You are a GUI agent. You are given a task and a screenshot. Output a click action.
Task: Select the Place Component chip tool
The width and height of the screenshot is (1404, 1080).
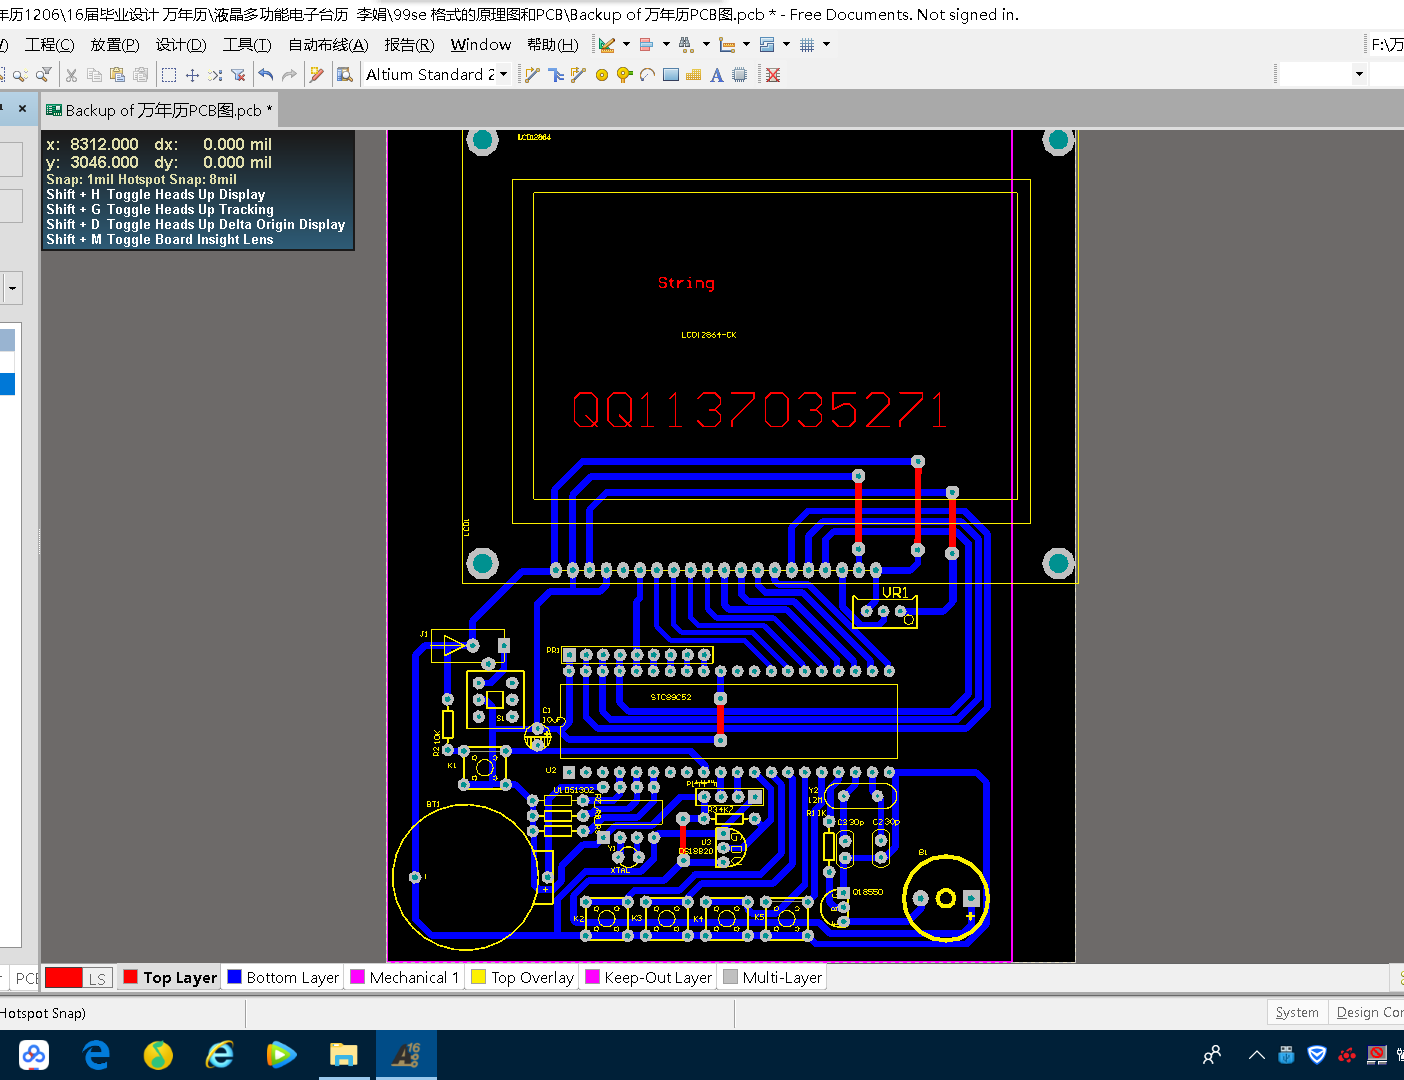pyautogui.click(x=739, y=75)
